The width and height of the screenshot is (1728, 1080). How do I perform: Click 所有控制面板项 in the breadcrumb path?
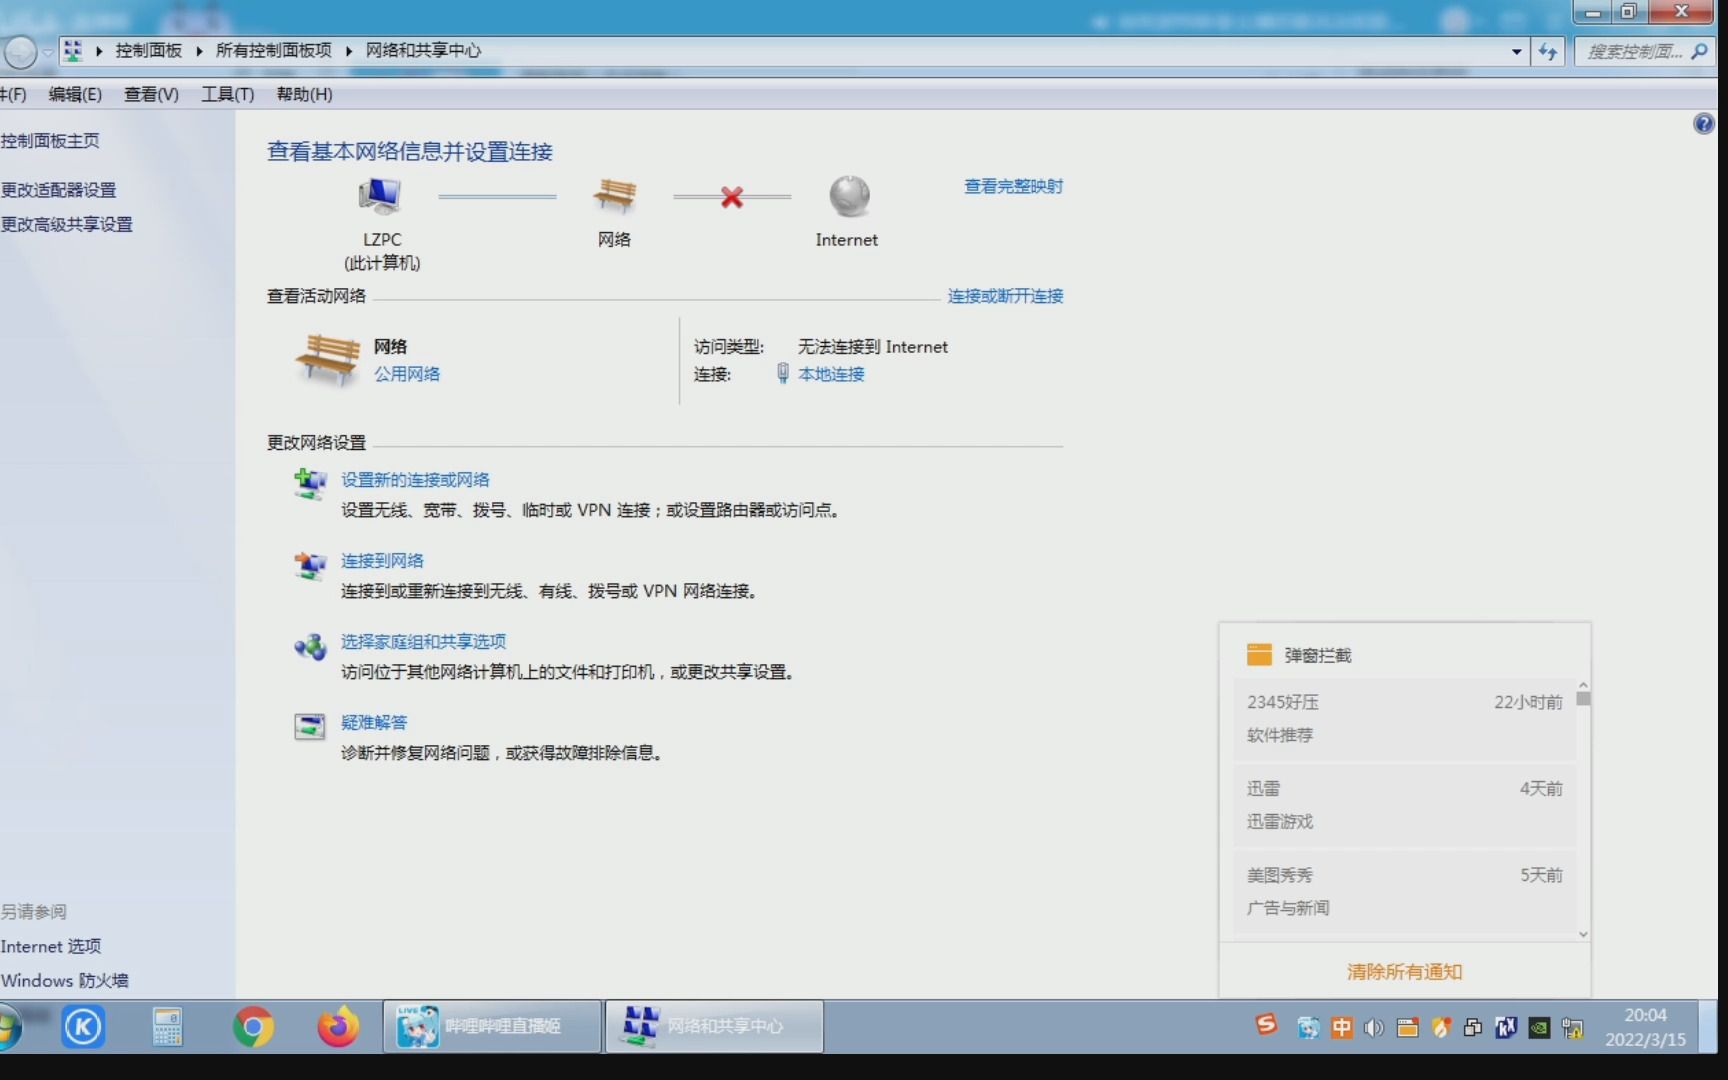point(273,51)
